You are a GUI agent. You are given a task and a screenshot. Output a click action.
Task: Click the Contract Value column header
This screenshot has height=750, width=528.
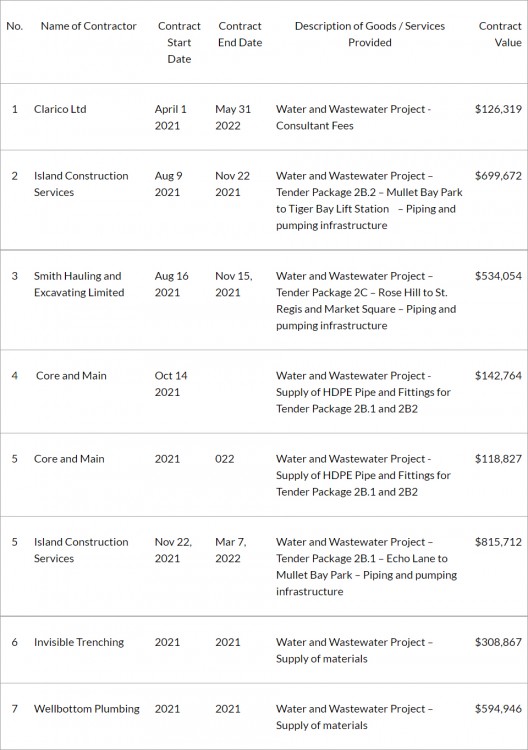coord(500,34)
